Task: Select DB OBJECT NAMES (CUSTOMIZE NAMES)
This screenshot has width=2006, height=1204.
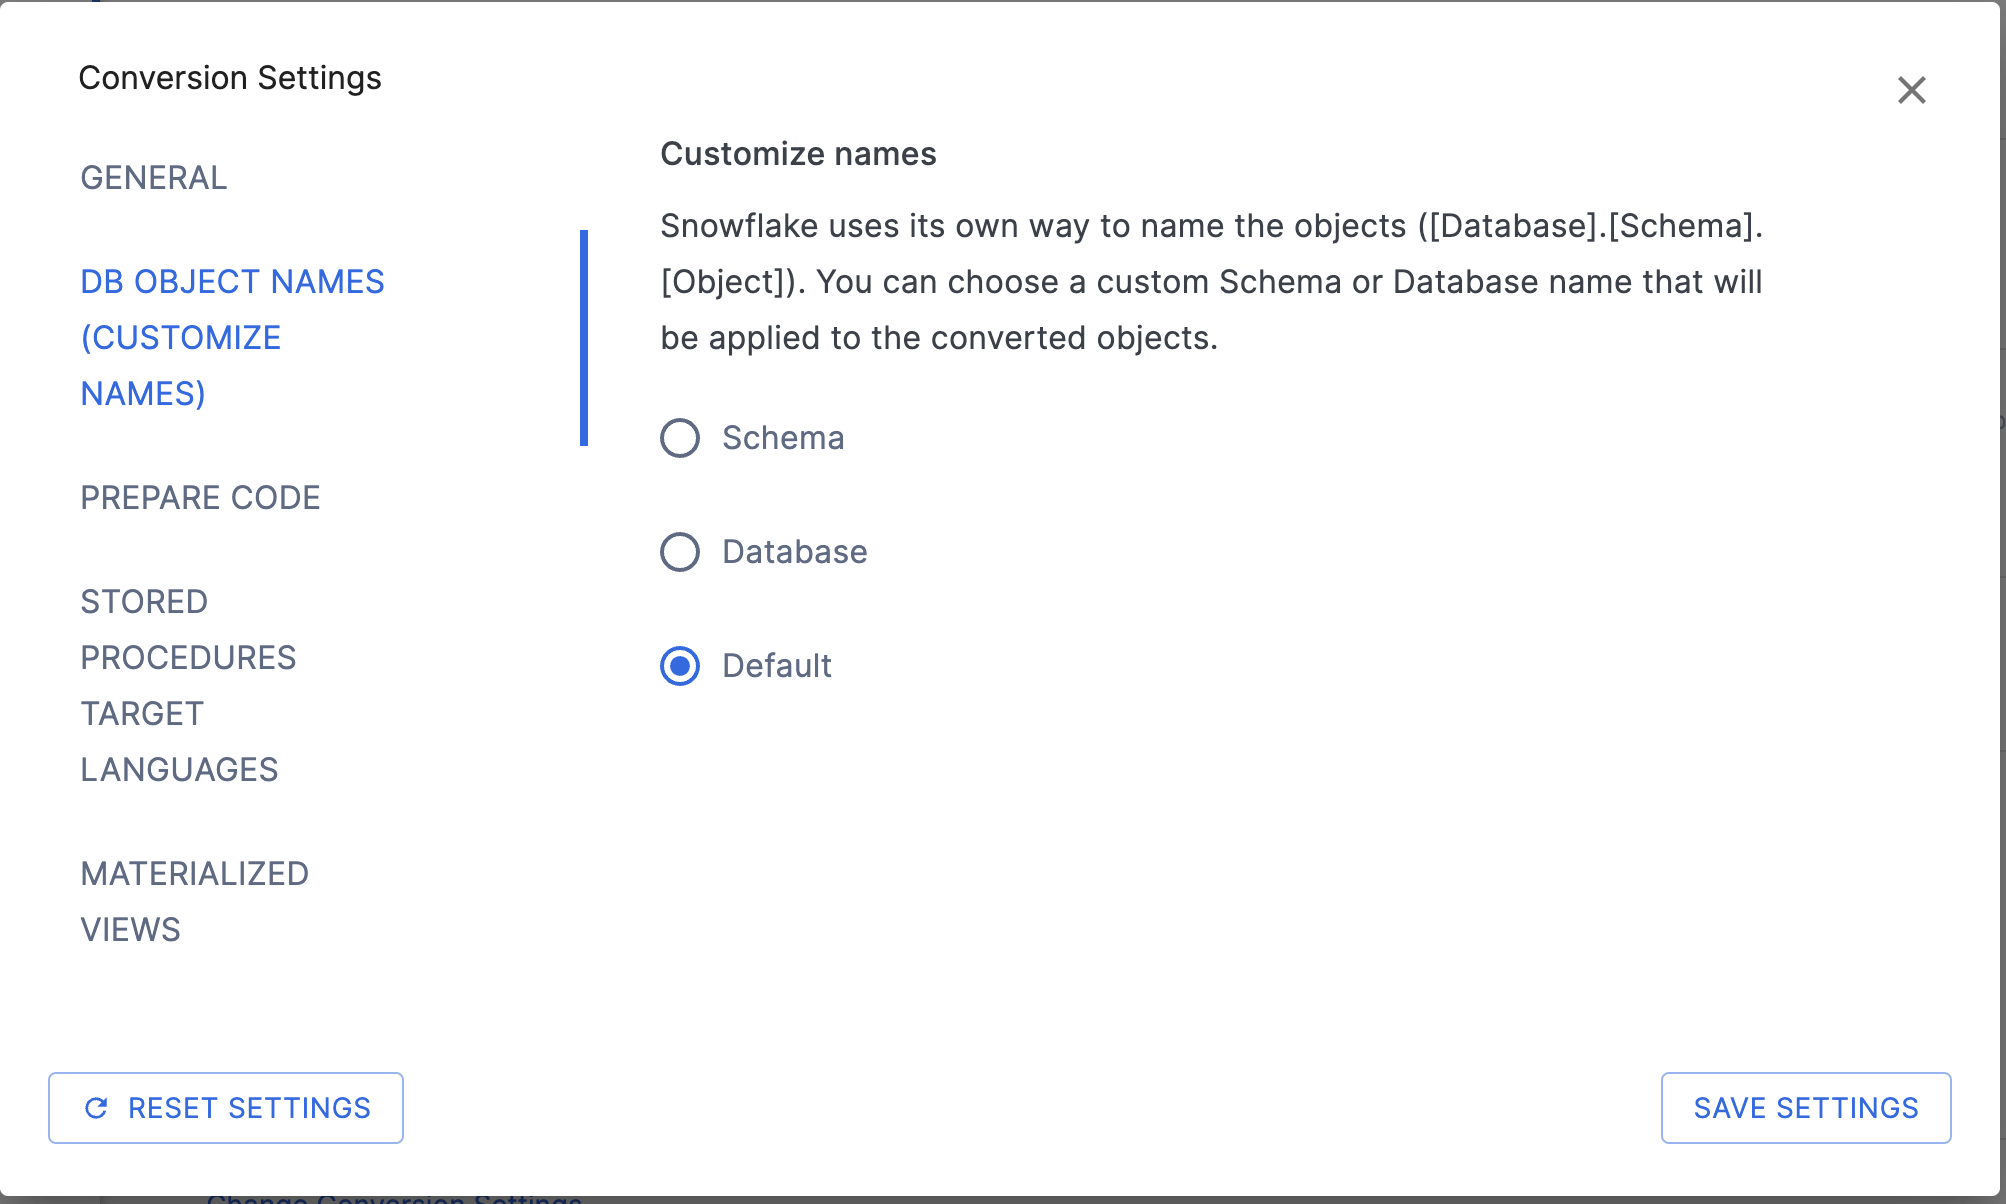Action: pos(231,337)
